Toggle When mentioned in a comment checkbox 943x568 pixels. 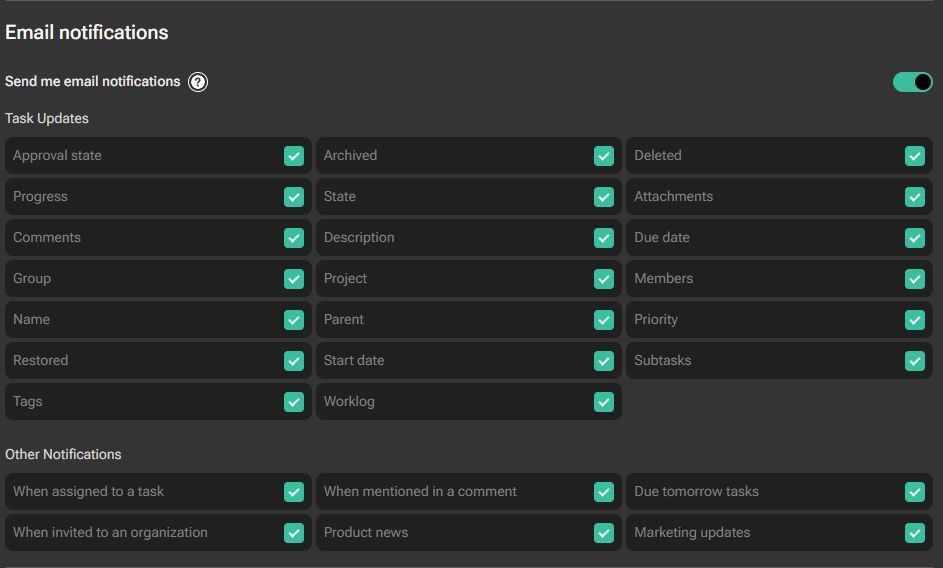tap(604, 492)
